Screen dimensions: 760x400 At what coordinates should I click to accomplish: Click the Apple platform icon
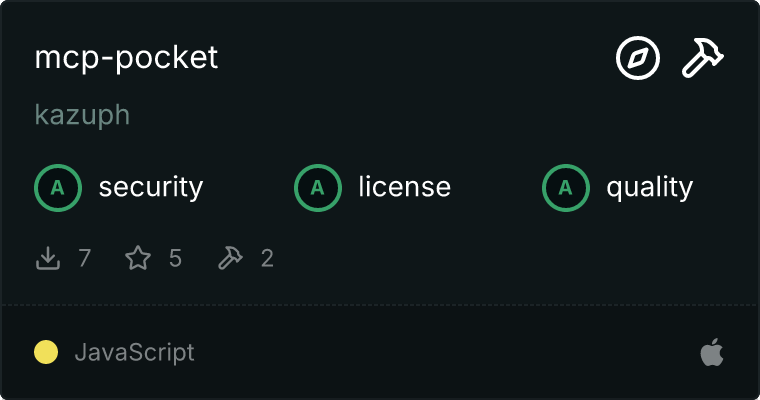(712, 352)
